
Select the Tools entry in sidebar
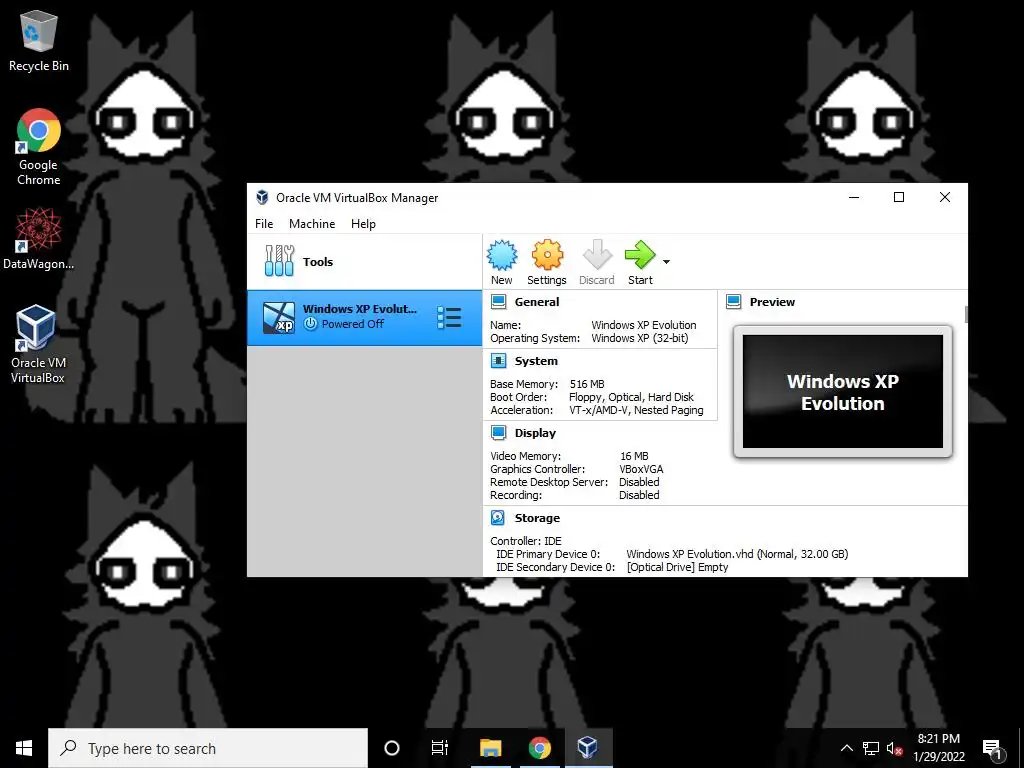pyautogui.click(x=364, y=262)
